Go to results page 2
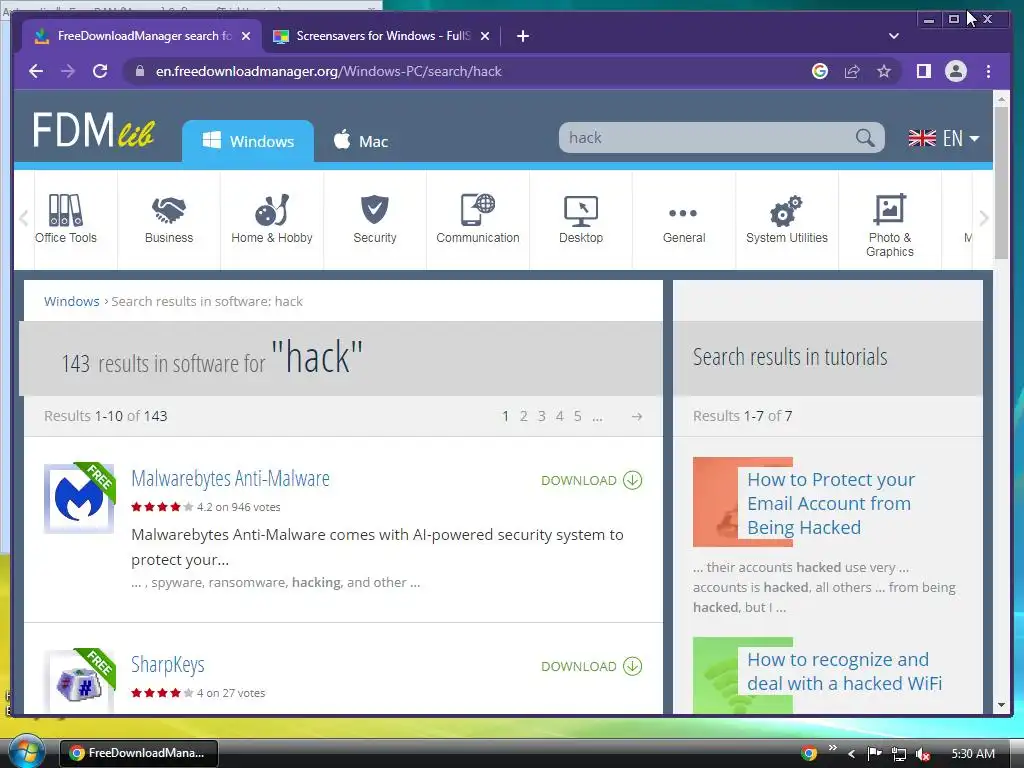This screenshot has width=1024, height=768. click(x=523, y=416)
